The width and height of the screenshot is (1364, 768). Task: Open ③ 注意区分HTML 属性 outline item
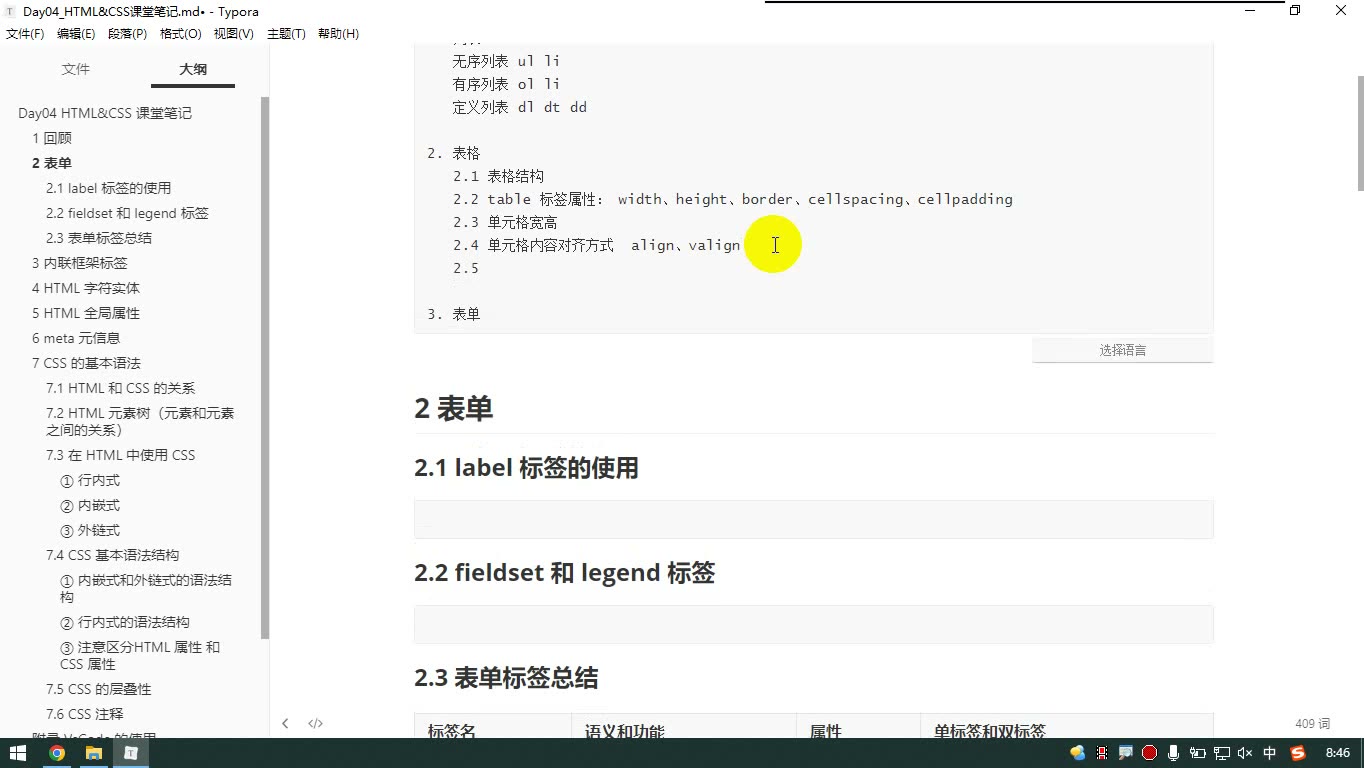140,655
